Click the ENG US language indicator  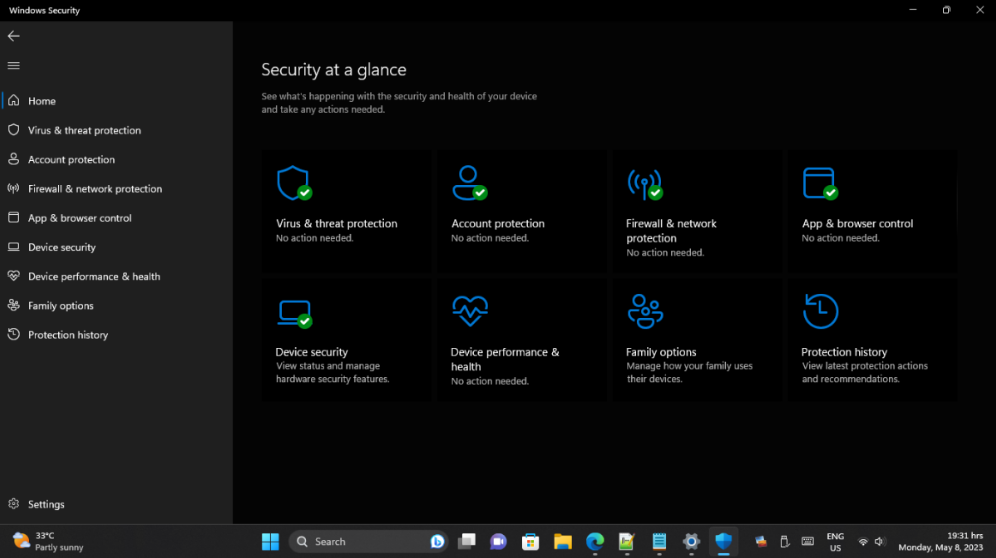(835, 542)
